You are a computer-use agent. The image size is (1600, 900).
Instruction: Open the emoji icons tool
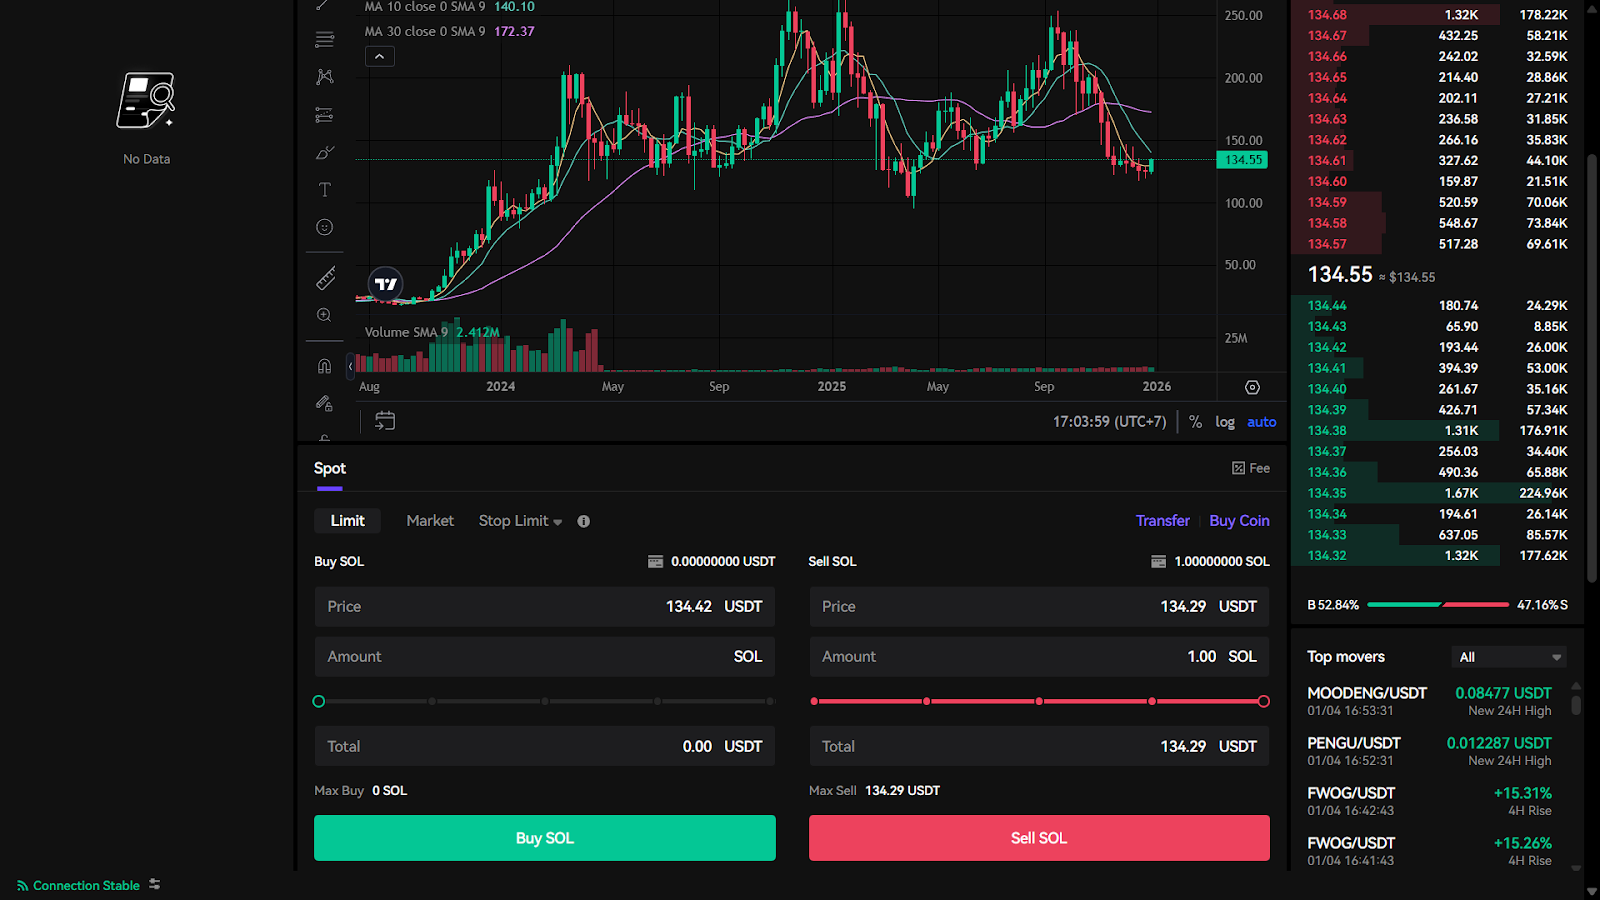(x=324, y=228)
